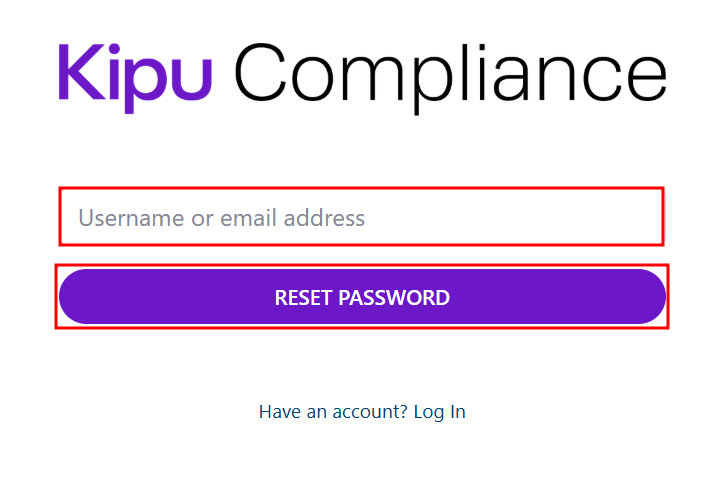Tap the RESET PASSWORD label
Image resolution: width=723 pixels, height=487 pixels.
tap(362, 297)
